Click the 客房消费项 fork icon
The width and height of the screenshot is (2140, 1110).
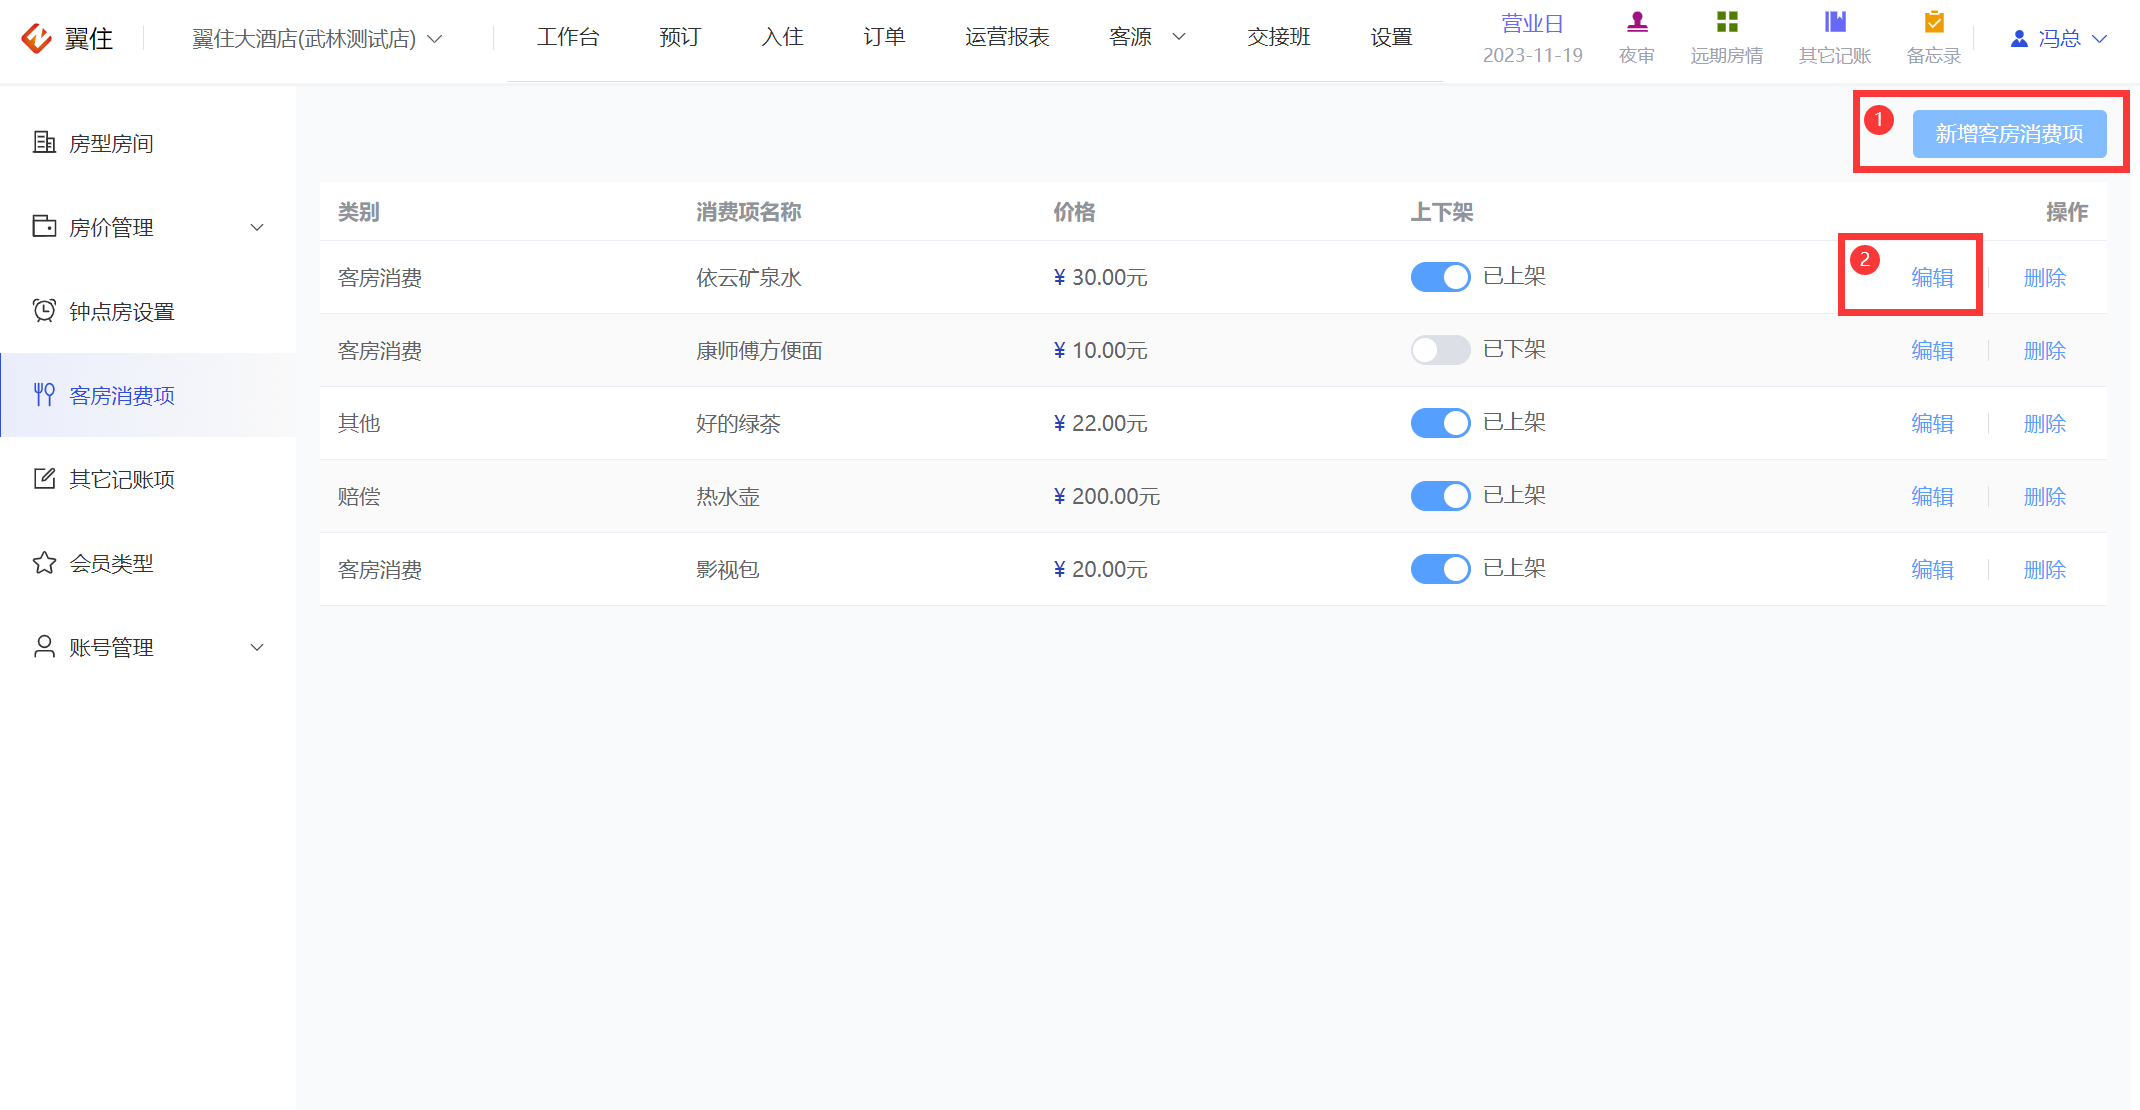point(44,395)
